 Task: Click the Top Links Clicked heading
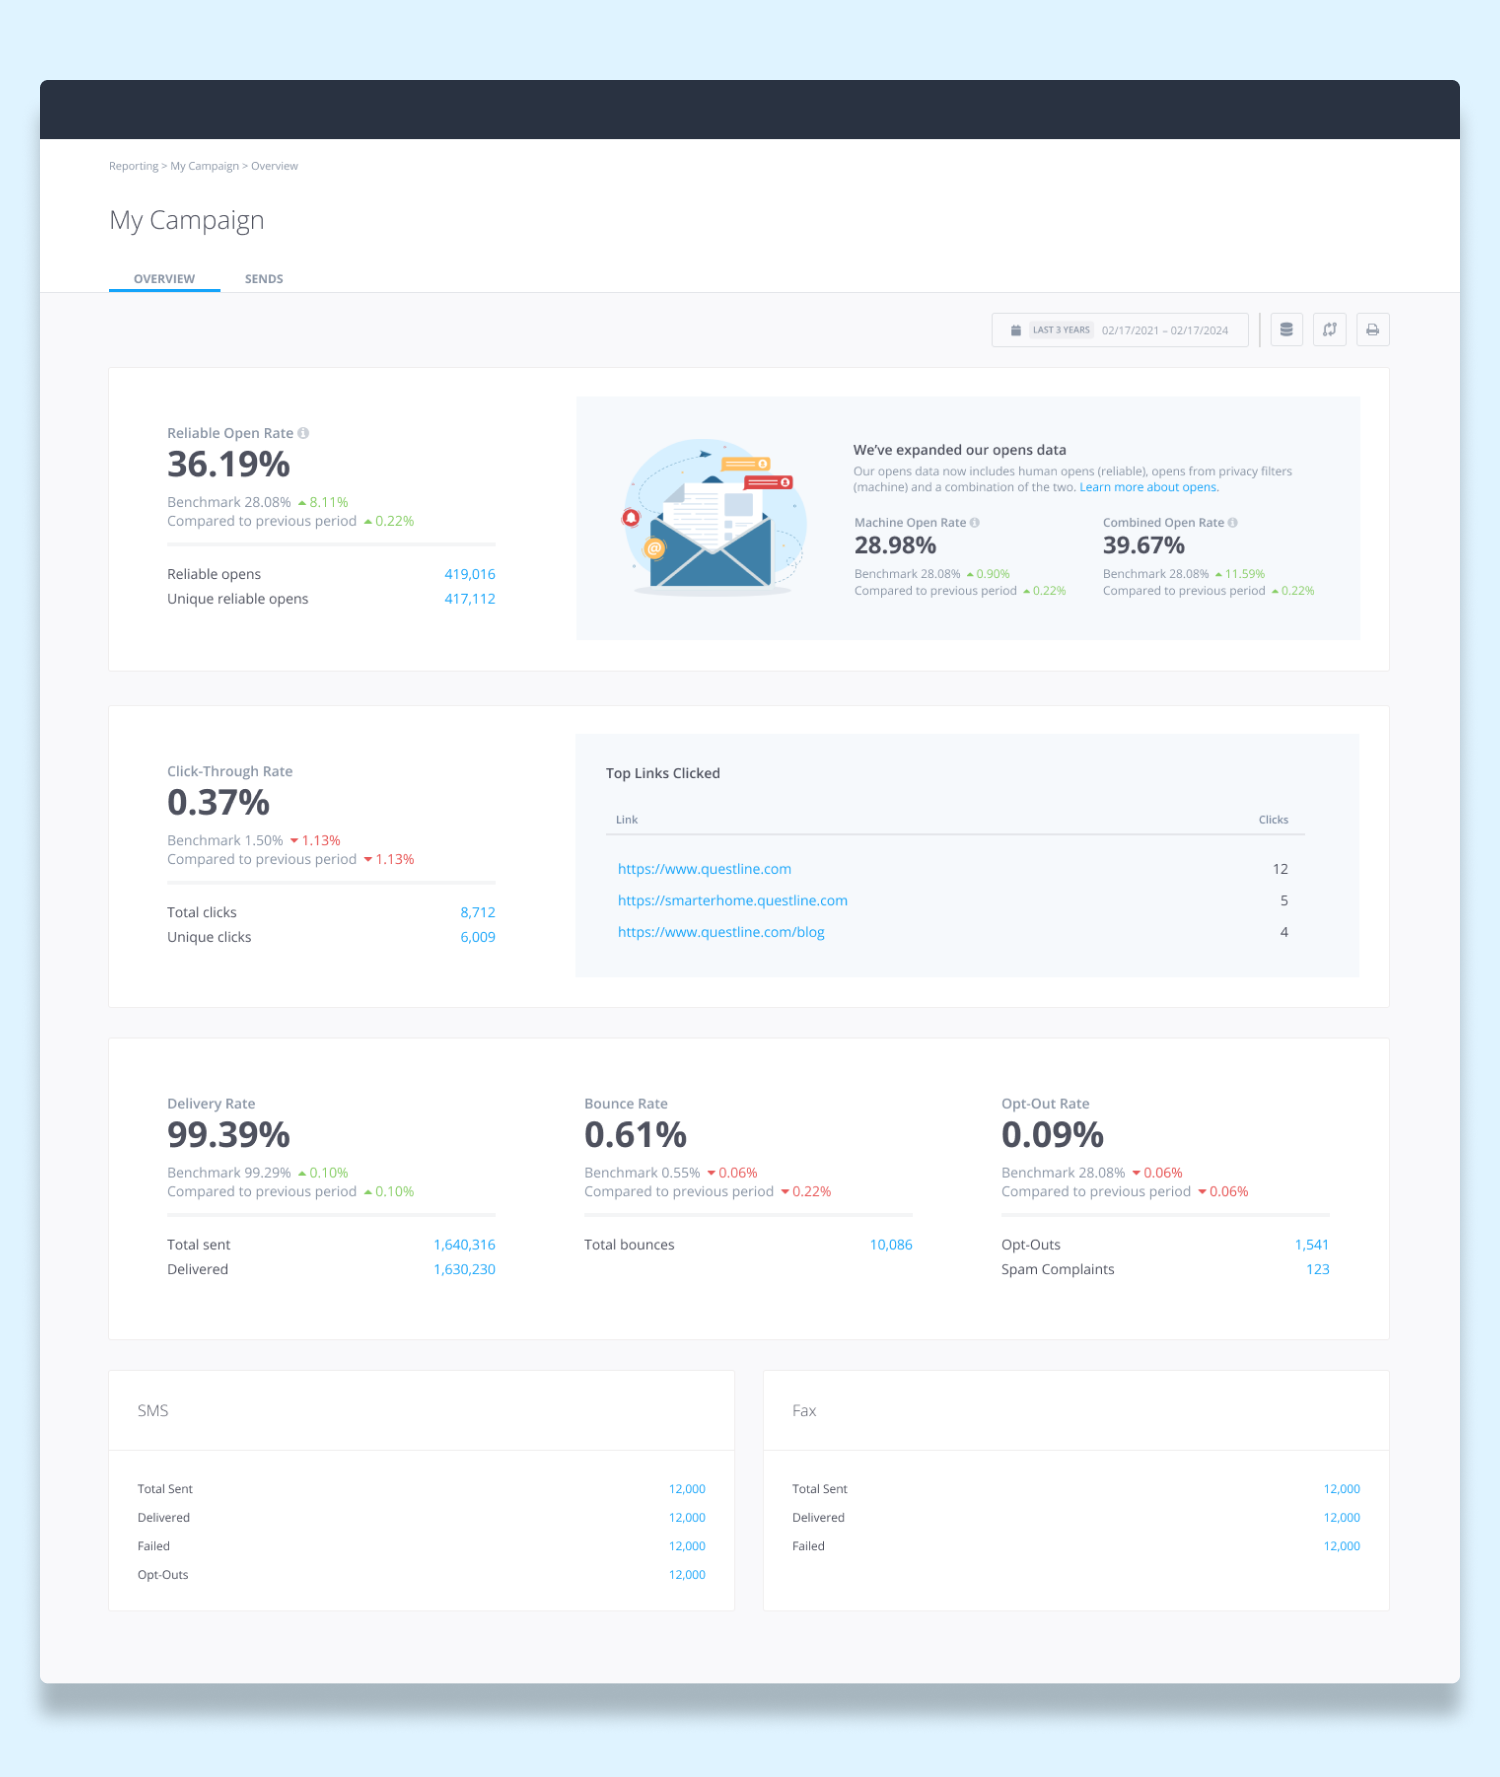(663, 773)
